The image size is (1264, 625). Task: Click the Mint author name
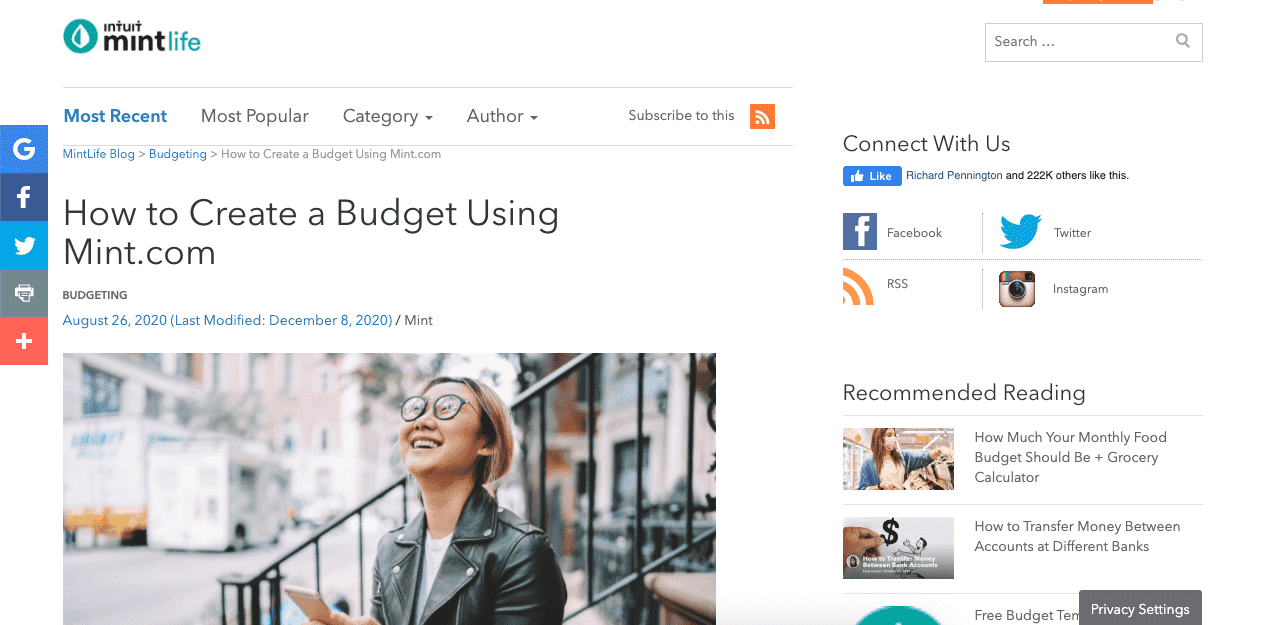click(418, 321)
